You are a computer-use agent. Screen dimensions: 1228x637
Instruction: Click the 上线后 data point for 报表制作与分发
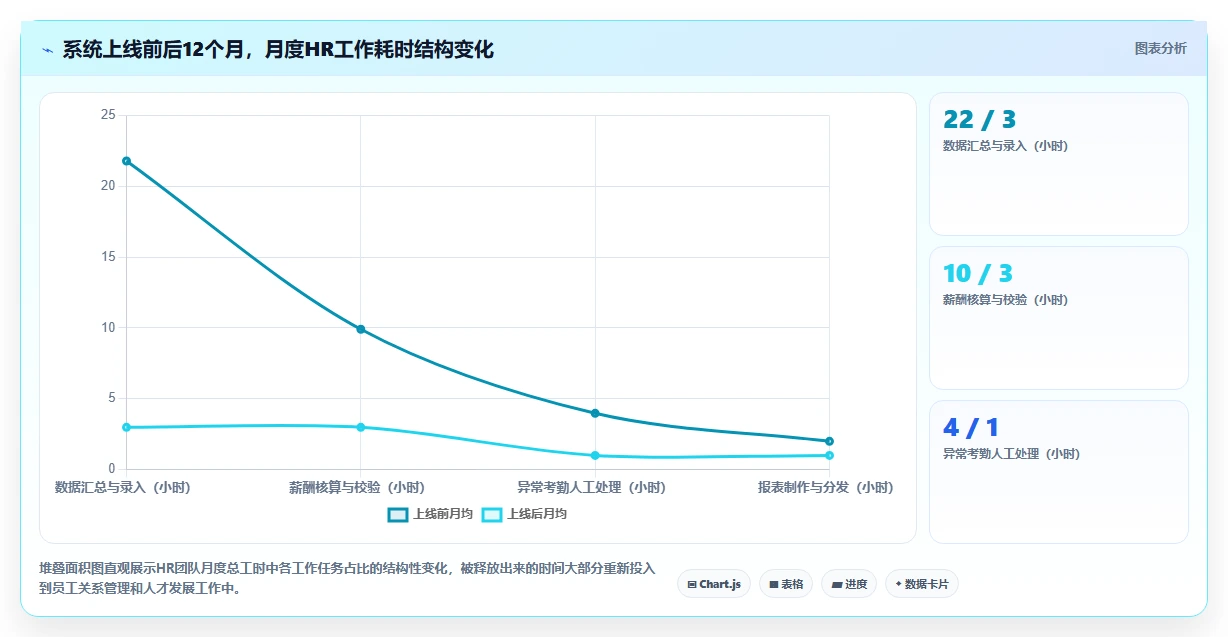pos(830,455)
